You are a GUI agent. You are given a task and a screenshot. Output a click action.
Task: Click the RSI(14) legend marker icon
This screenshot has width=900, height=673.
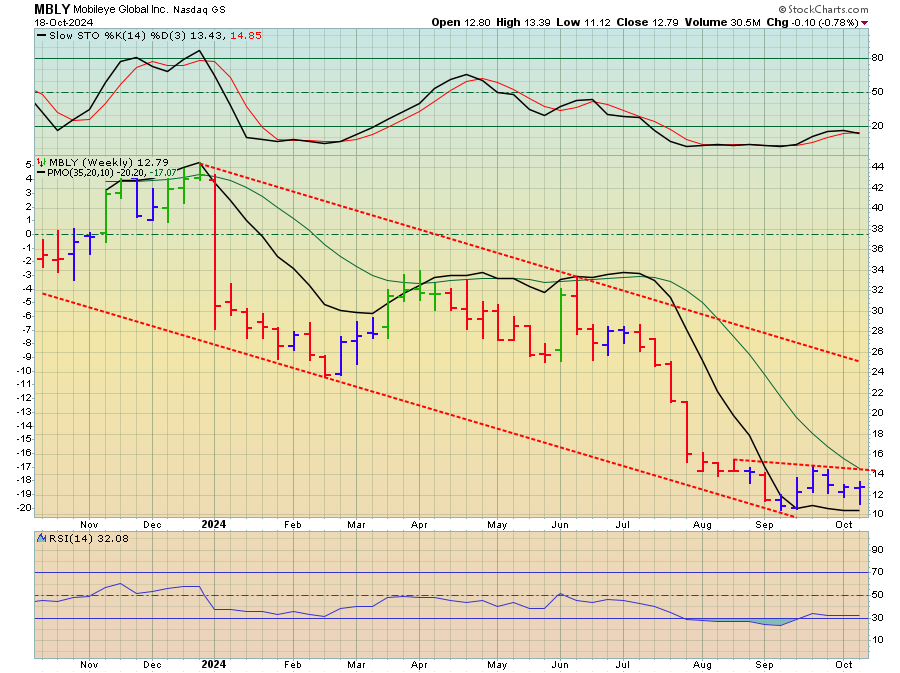point(42,538)
